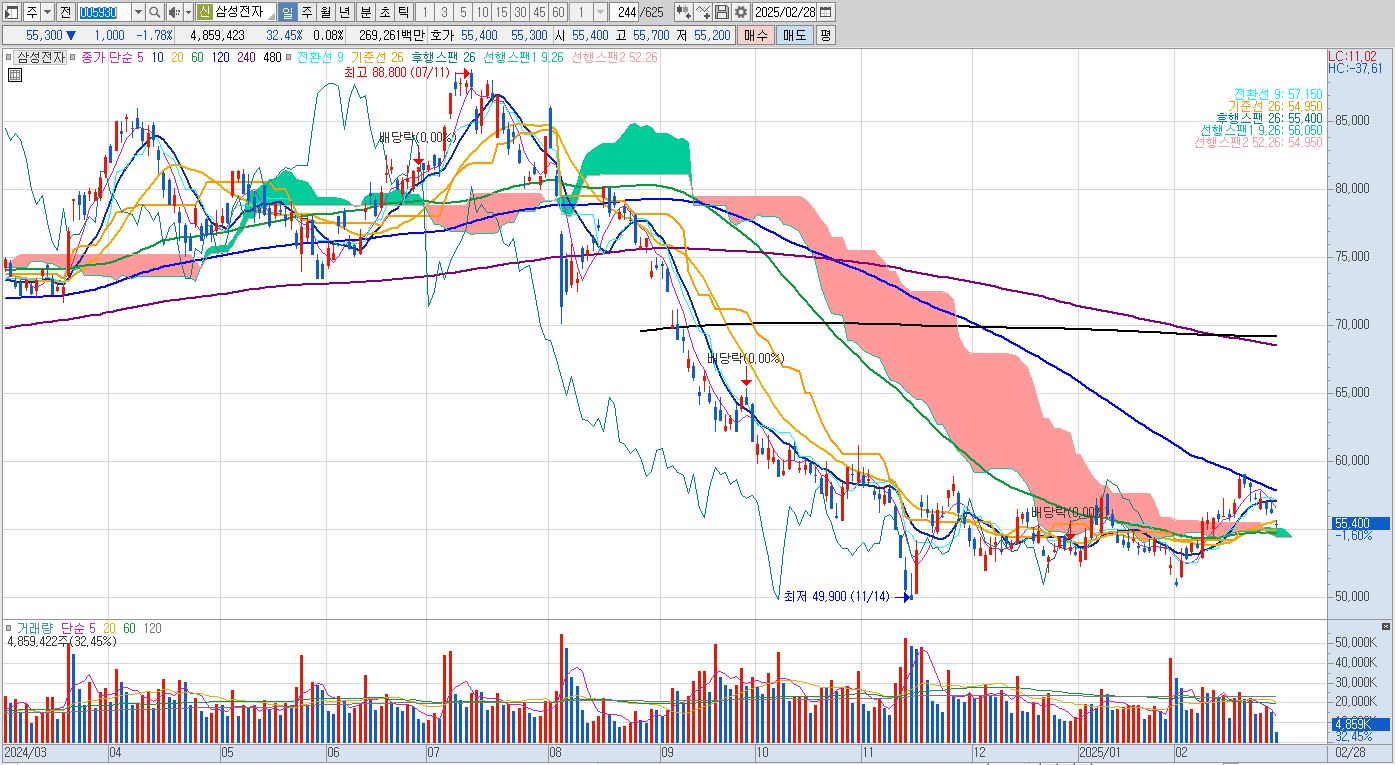Viewport: 1395px width, 765px height.
Task: Click the 2025/02/28 date field
Action: [784, 12]
